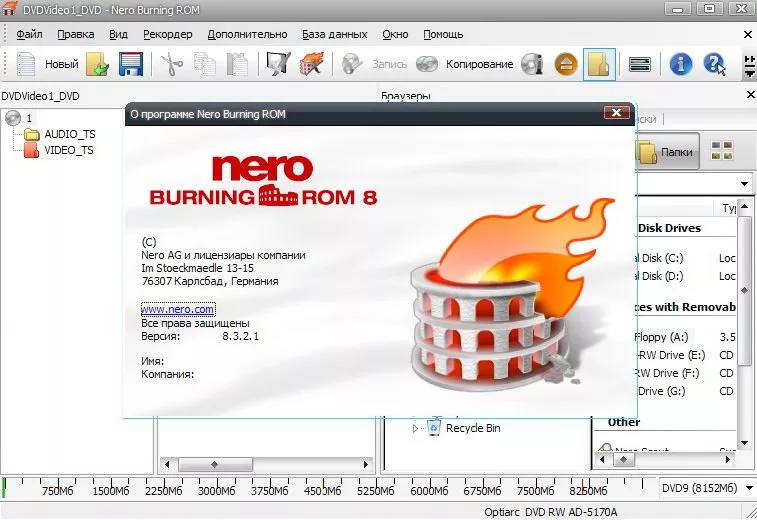Select the Disk (D:) entry
Image resolution: width=757 pixels, height=520 pixels.
tap(661, 276)
